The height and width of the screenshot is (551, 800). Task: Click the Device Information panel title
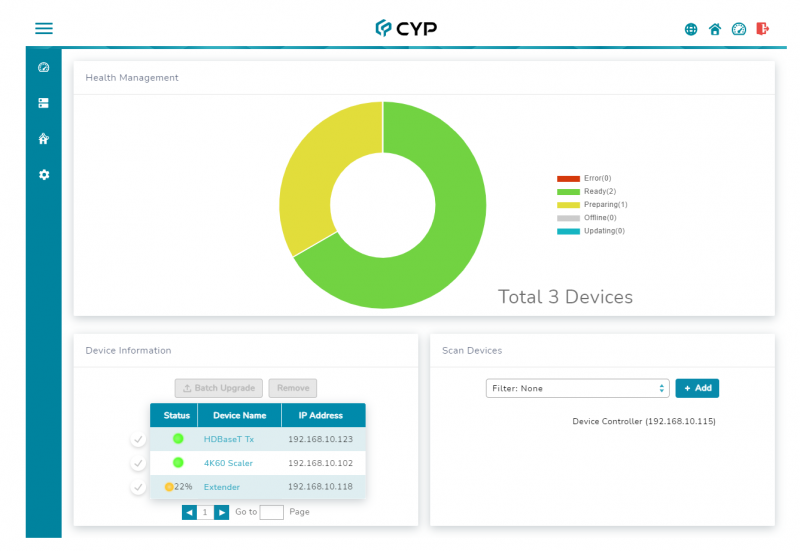click(128, 350)
